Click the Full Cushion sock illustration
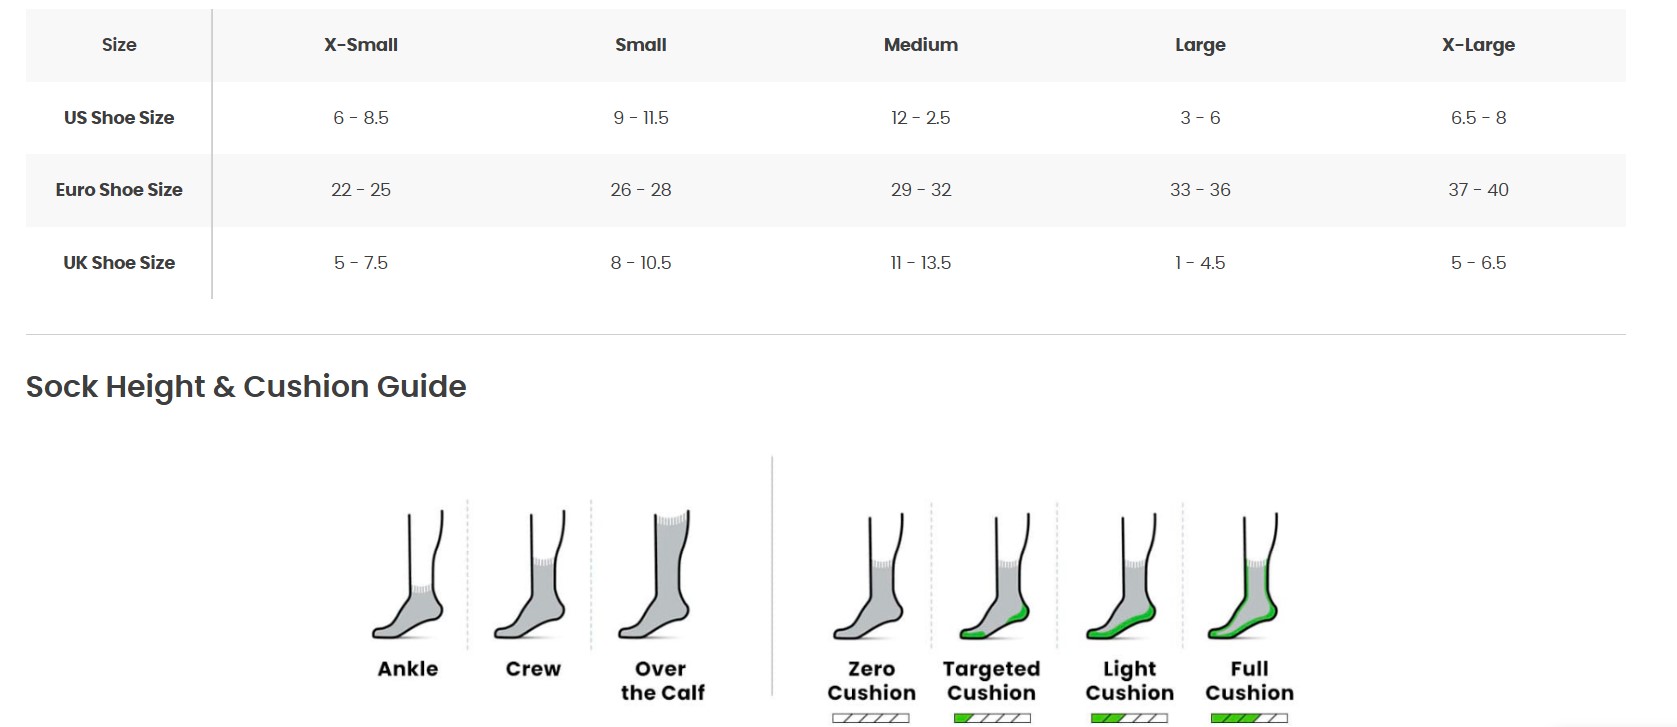The height and width of the screenshot is (727, 1677). 1244,577
